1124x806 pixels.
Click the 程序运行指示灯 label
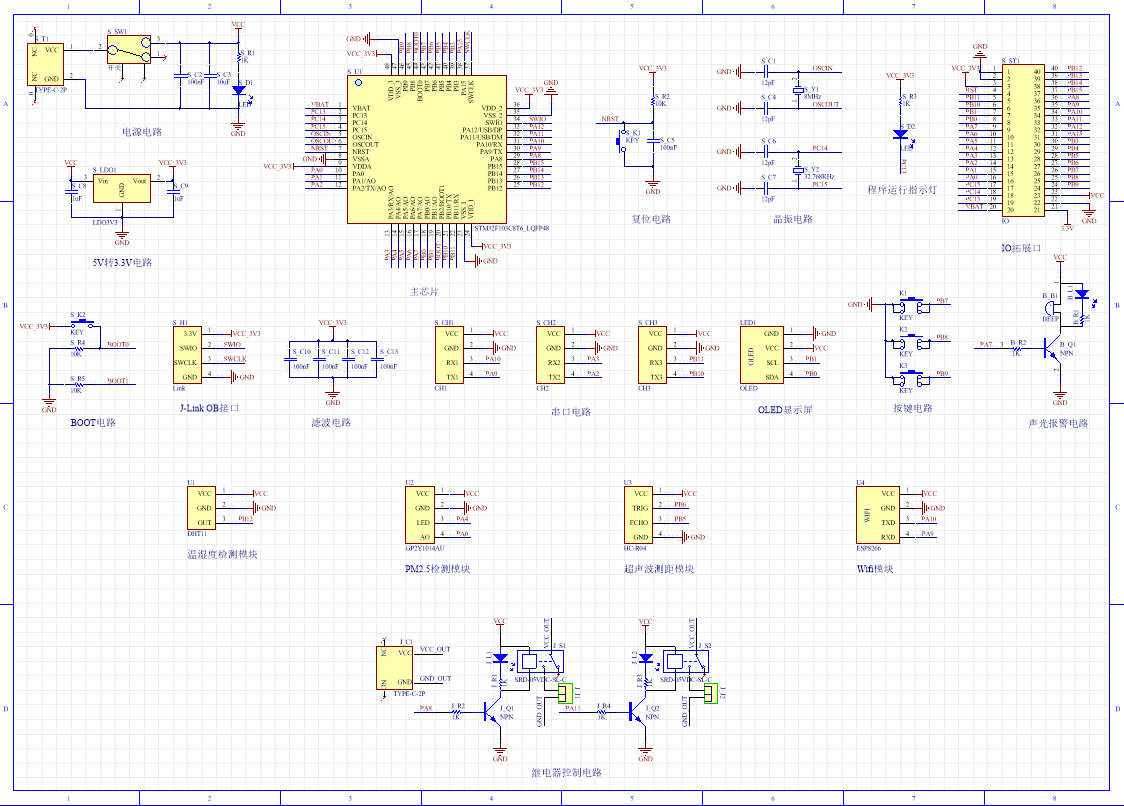pos(902,190)
